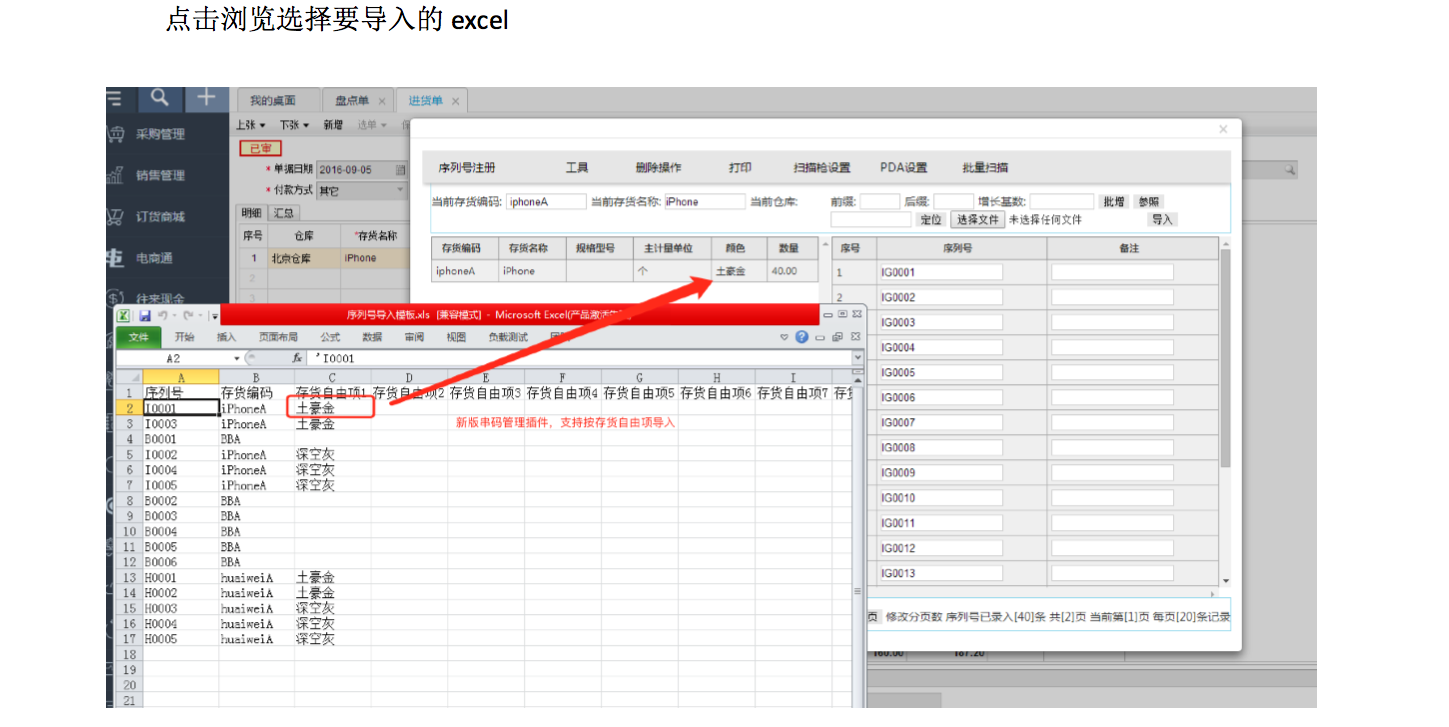
Task: Open the 上张 dropdown arrow
Action: (x=263, y=126)
